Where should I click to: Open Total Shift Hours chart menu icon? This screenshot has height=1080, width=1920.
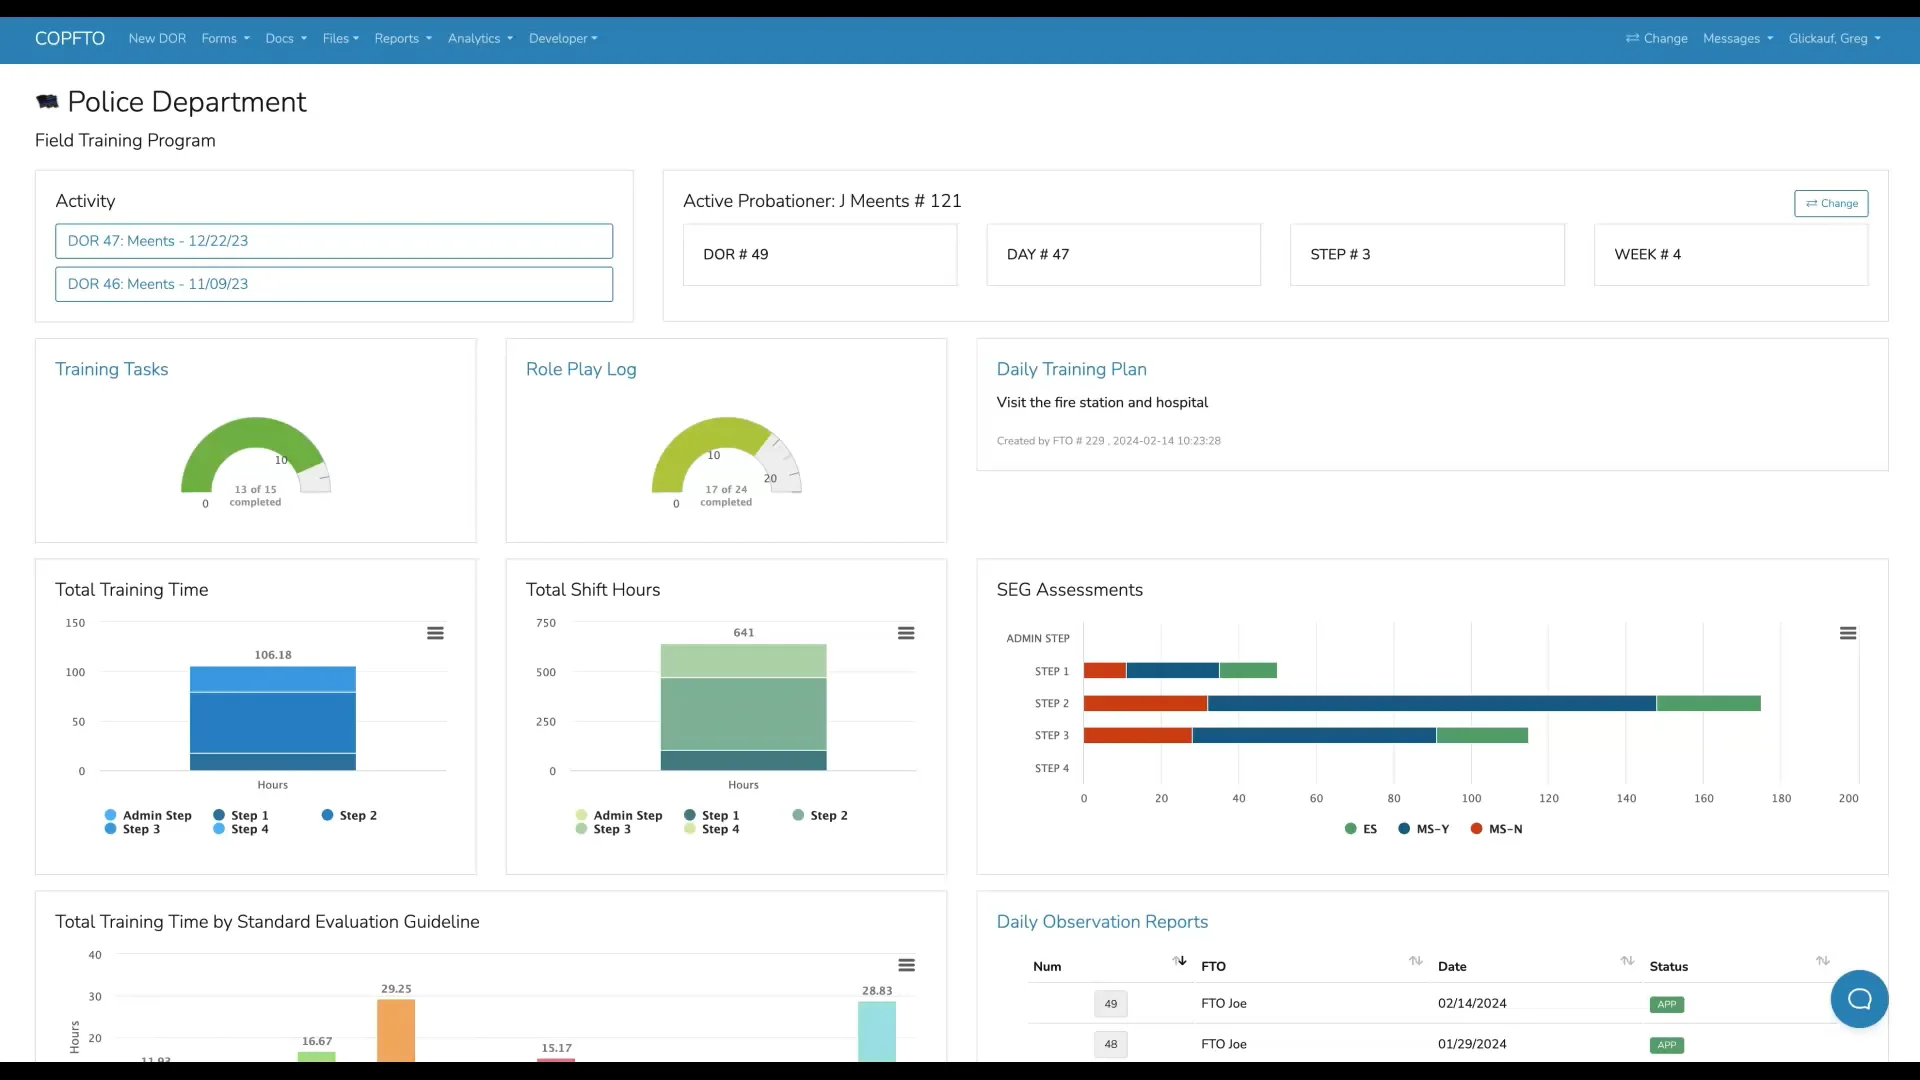pos(906,633)
